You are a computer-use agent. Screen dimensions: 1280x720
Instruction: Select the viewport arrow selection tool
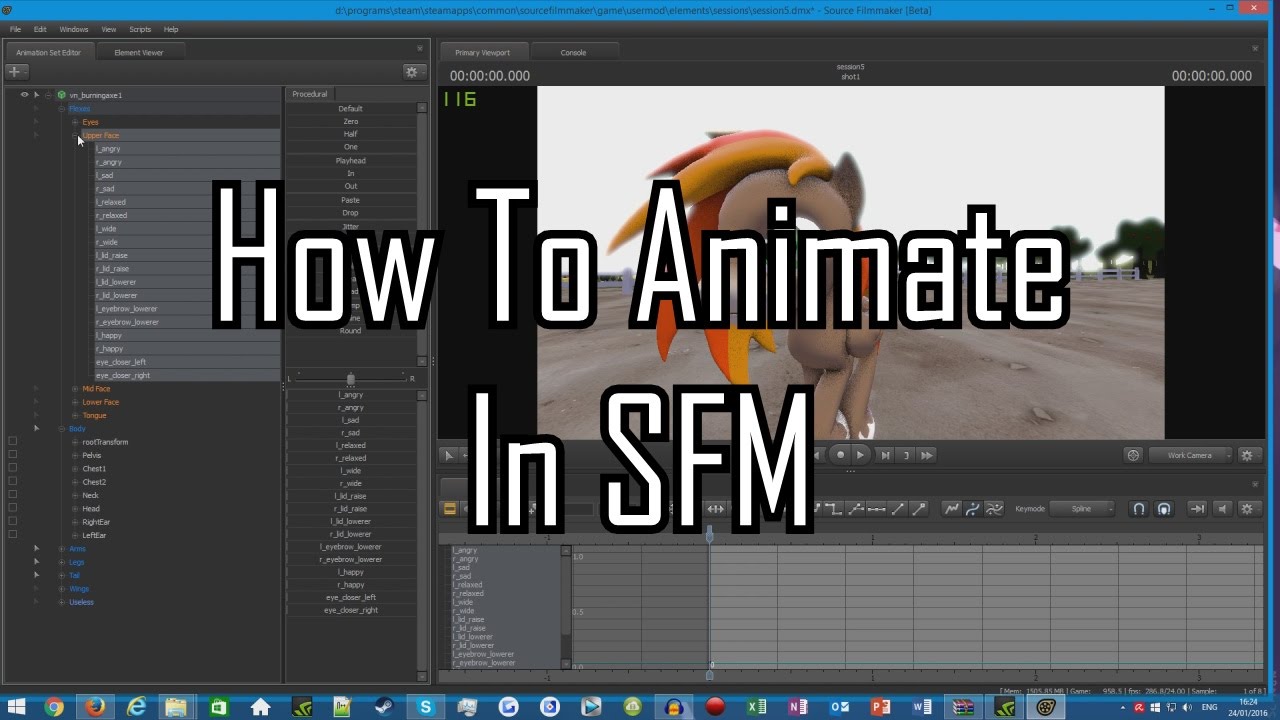point(448,455)
